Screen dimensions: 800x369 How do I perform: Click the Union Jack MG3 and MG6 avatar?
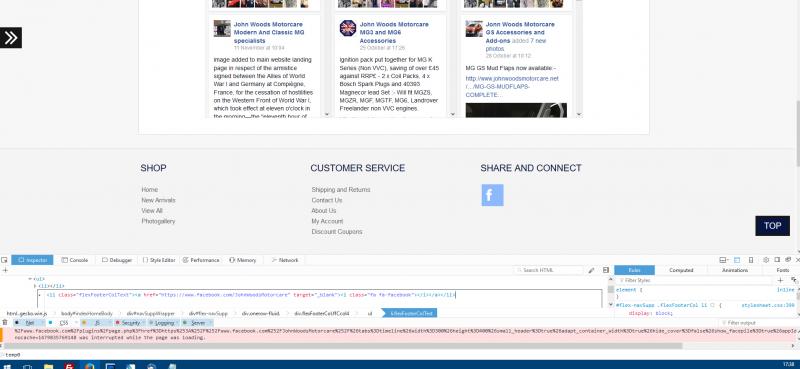[x=348, y=28]
